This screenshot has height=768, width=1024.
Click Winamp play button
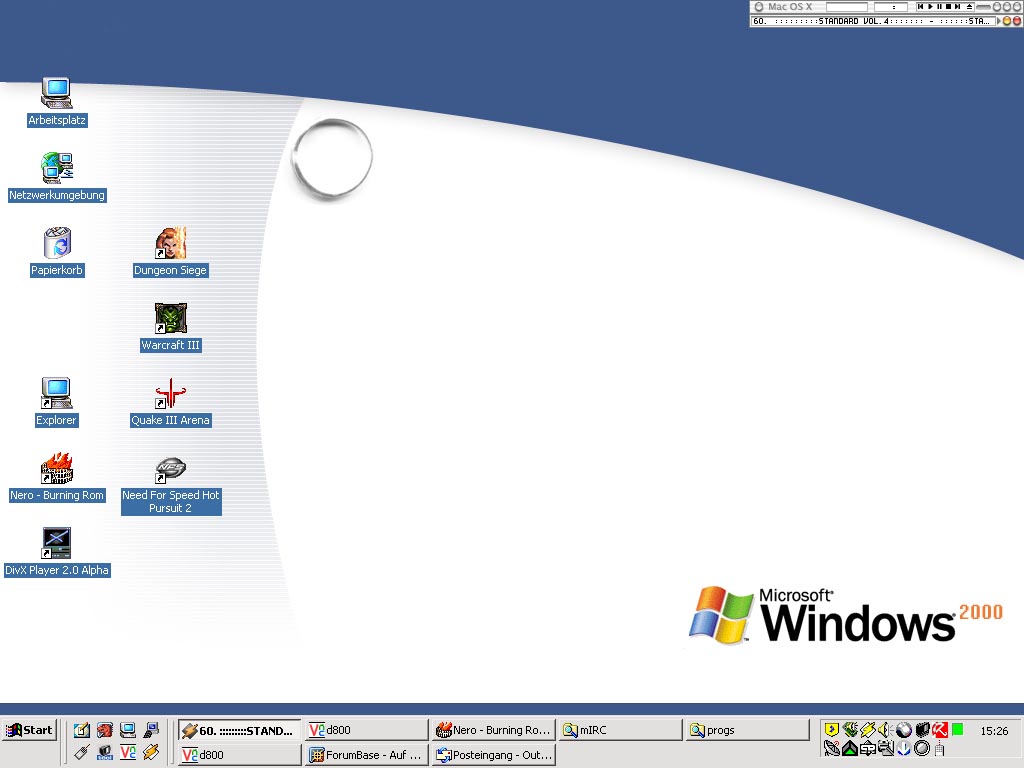click(931, 7)
